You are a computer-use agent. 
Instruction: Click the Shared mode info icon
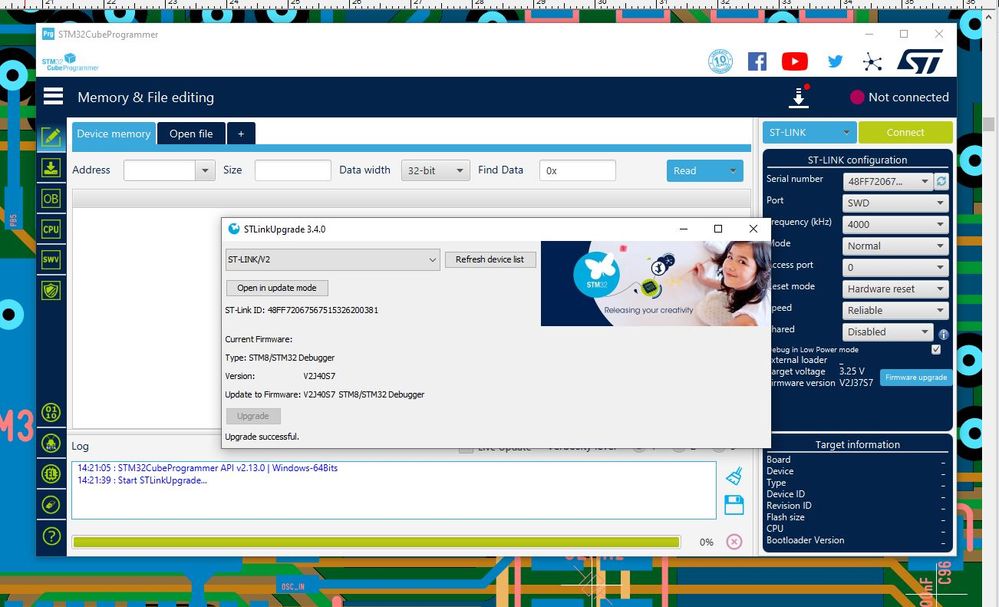click(x=944, y=334)
